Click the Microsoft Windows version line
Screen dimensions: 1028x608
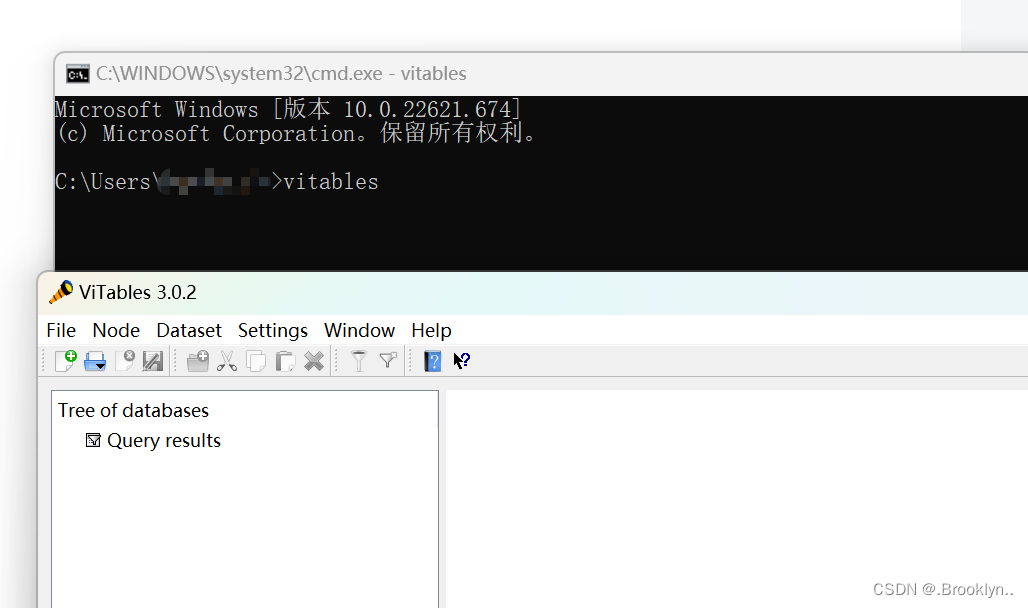click(x=288, y=109)
